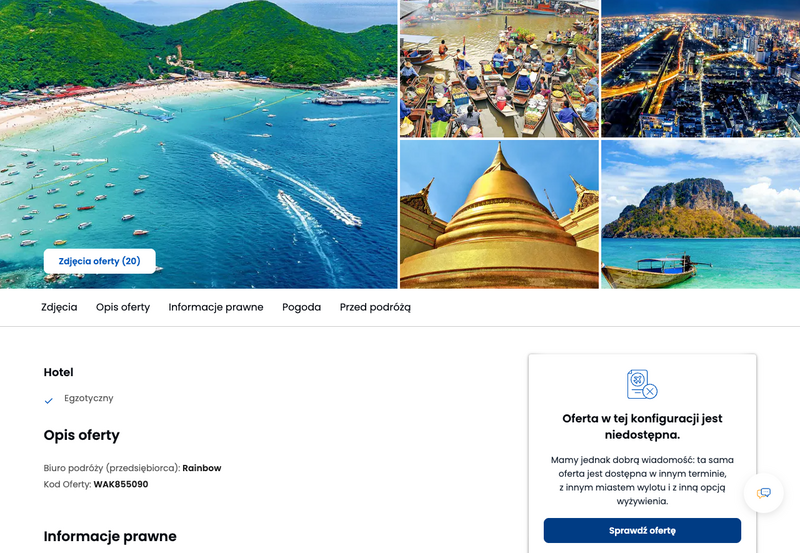Screen dimensions: 800x553
Task: Click the blue checkmark beside Egzotyczny
Action: click(x=48, y=401)
